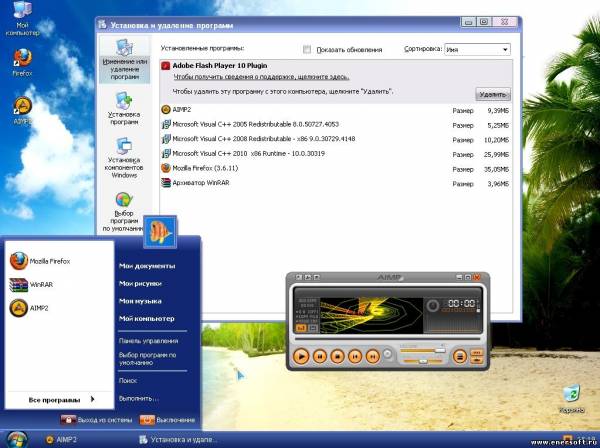Click the user picture fish avatar

point(160,232)
